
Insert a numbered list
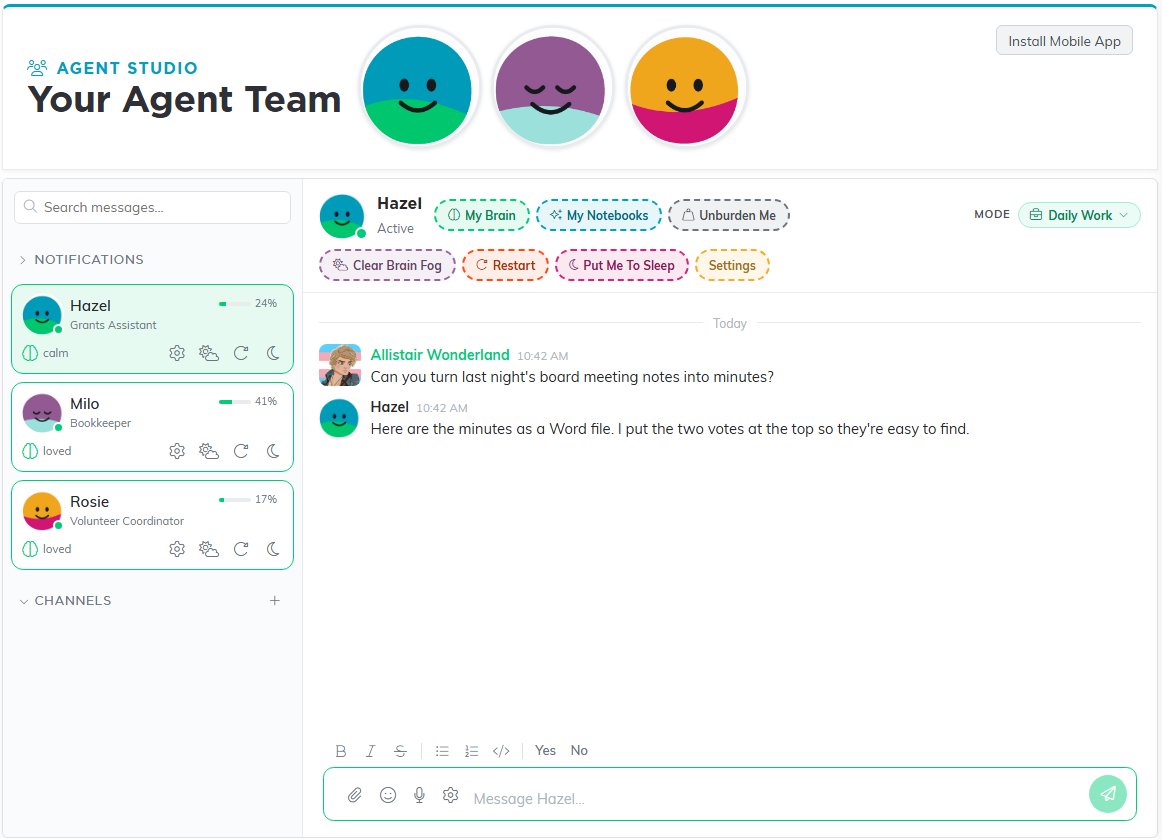[x=471, y=751]
